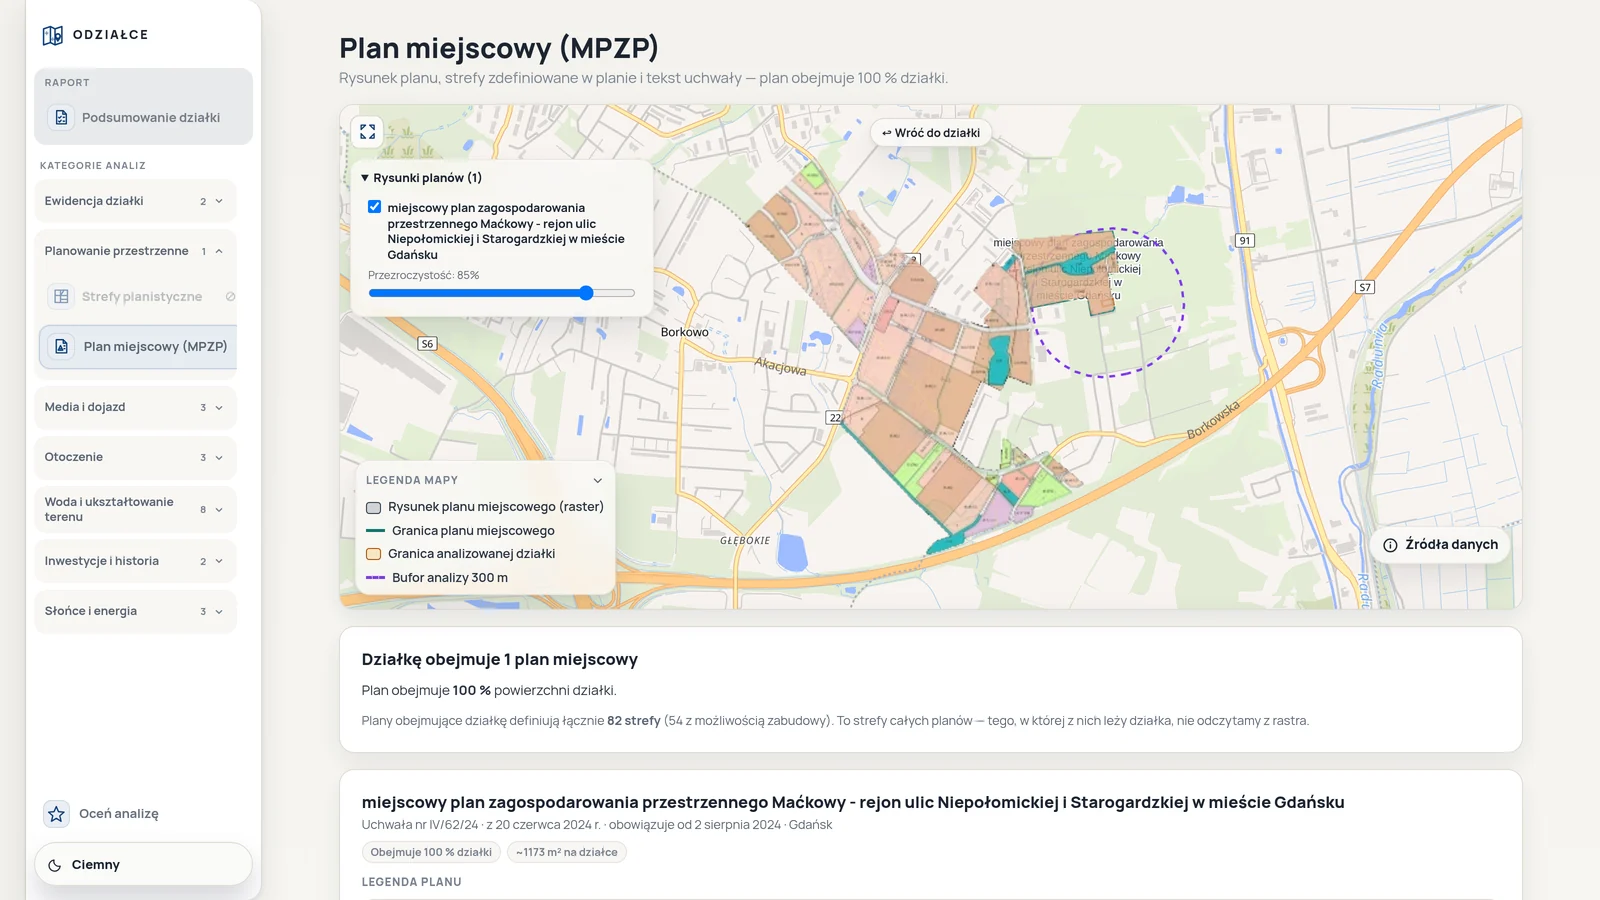The height and width of the screenshot is (900, 1600).
Task: Click the info icon in Źródła danych
Action: pos(1390,545)
